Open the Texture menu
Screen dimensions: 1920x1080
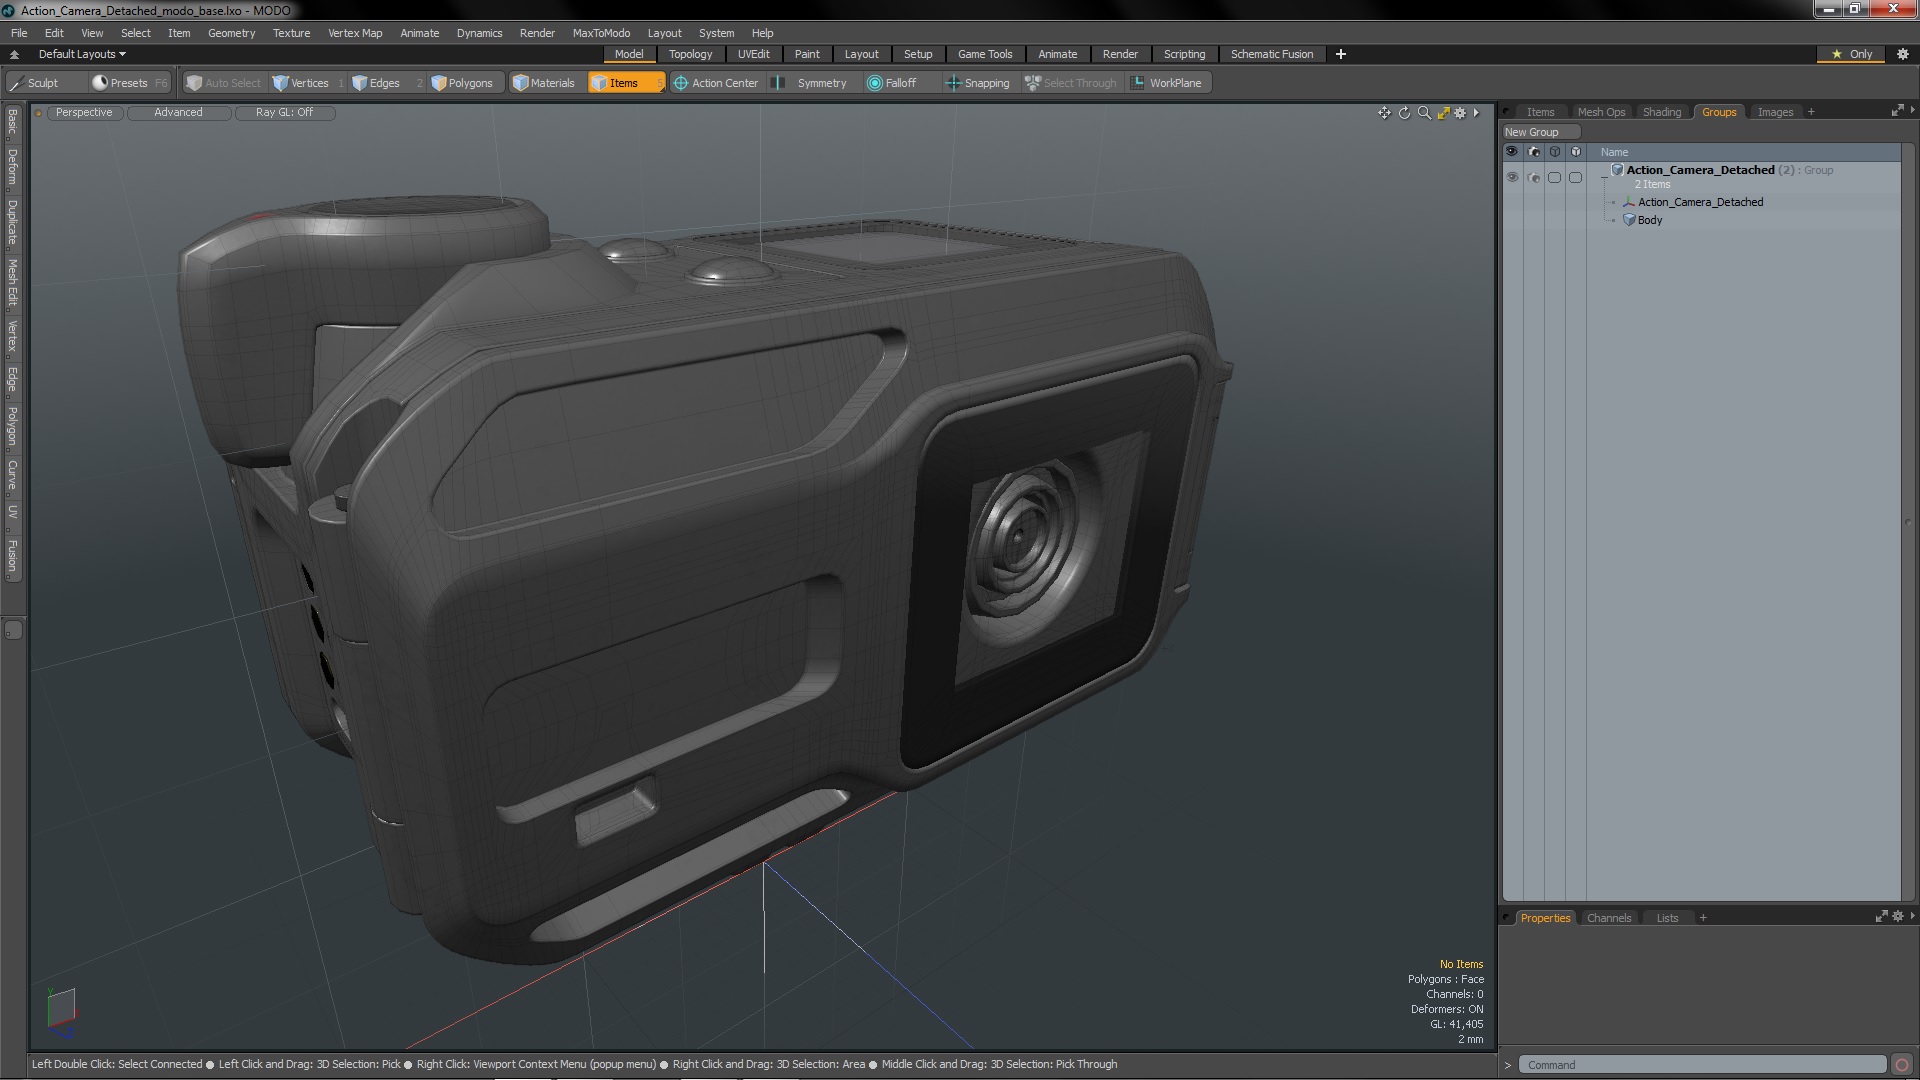[x=291, y=33]
